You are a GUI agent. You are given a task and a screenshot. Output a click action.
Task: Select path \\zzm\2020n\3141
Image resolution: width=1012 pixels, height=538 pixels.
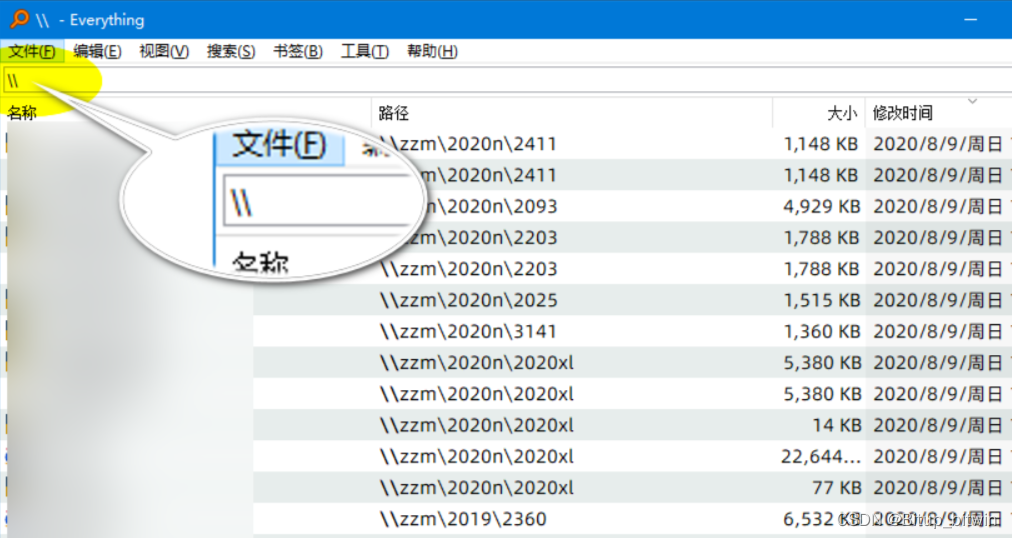(468, 332)
